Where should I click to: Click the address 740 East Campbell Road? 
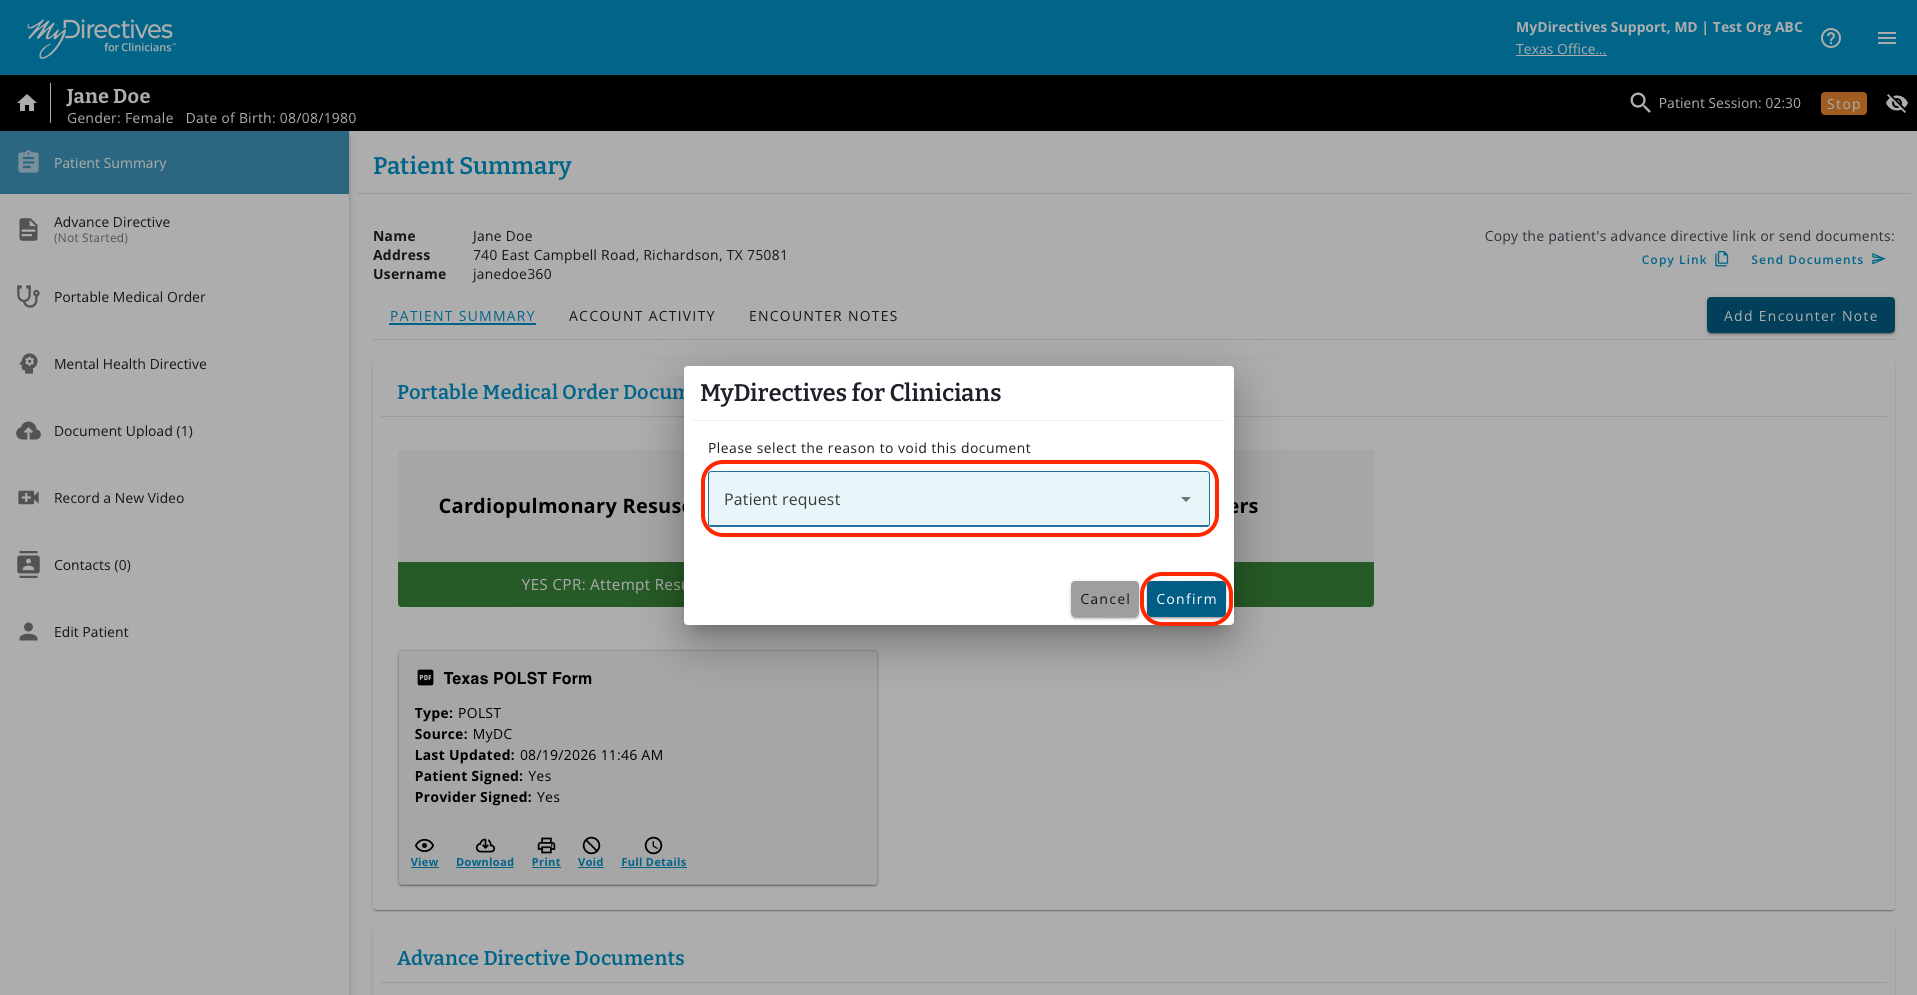click(630, 255)
